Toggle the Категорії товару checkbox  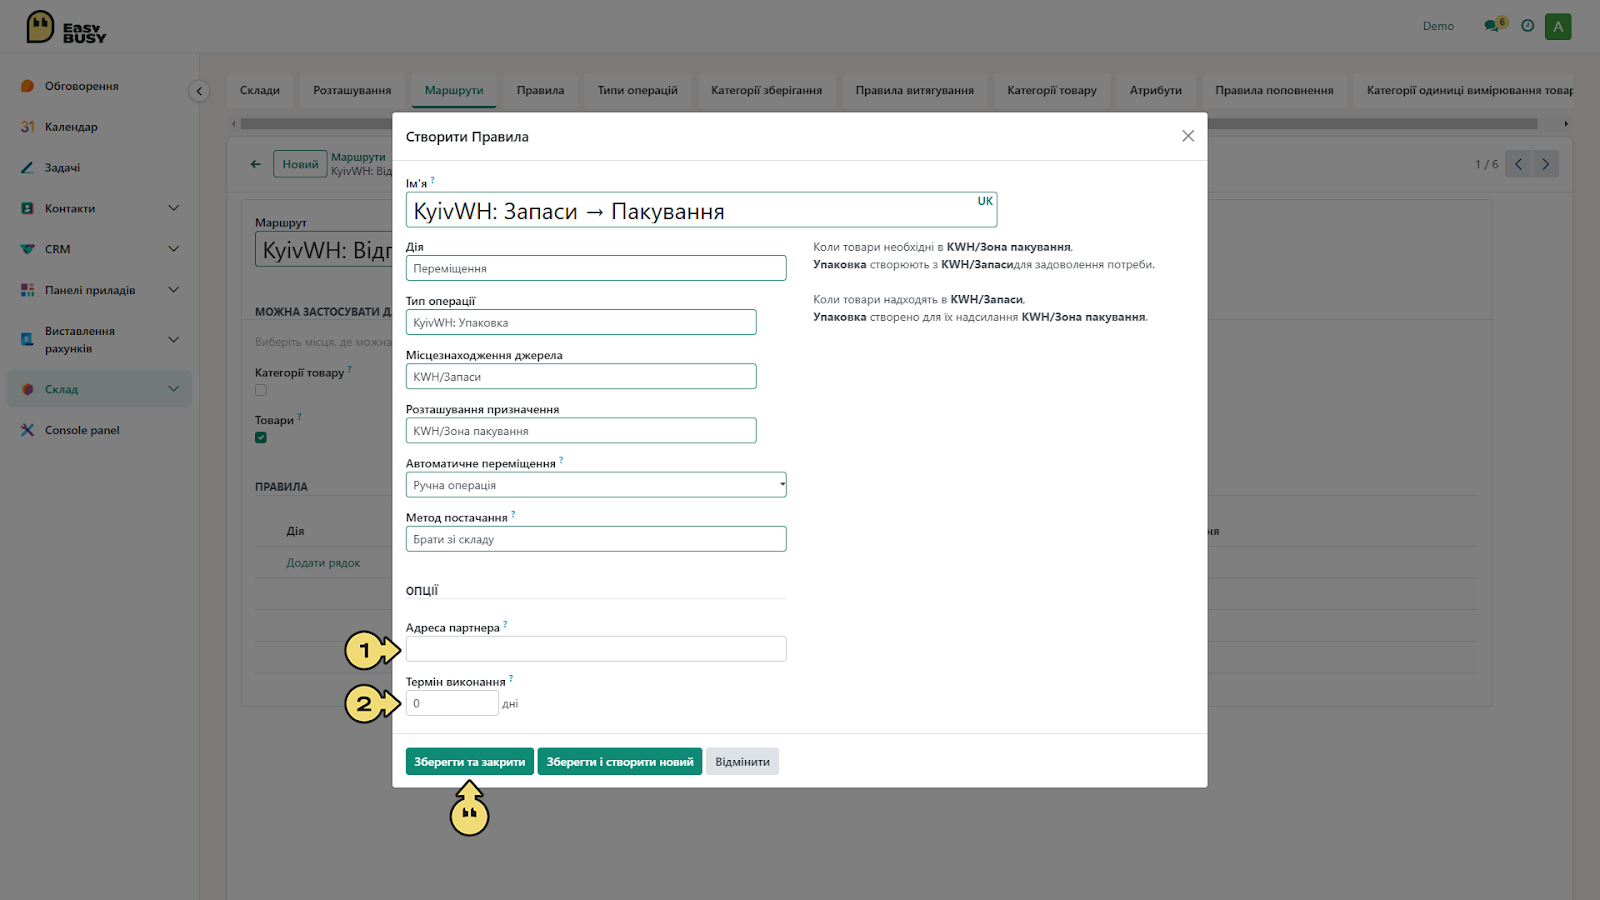[x=261, y=390]
